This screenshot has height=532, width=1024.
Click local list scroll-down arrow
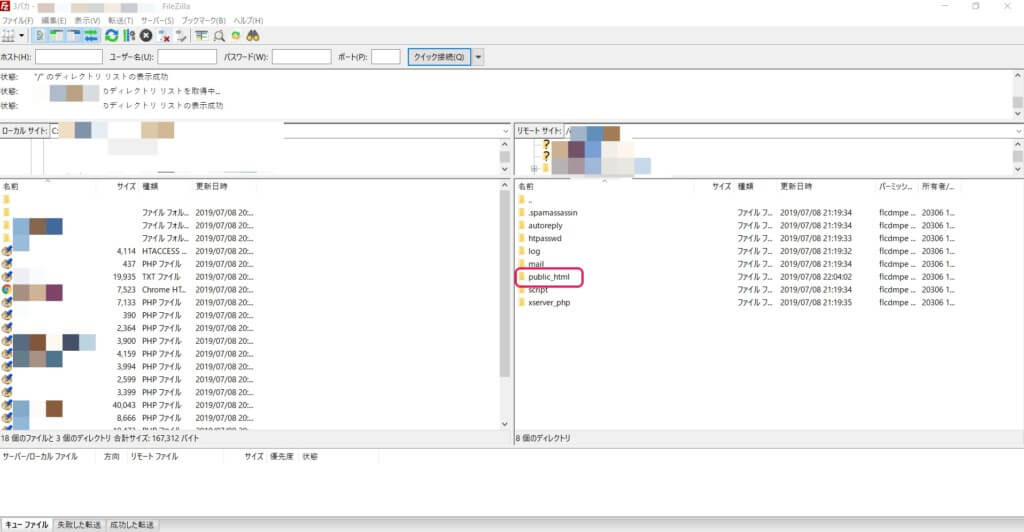coord(505,424)
